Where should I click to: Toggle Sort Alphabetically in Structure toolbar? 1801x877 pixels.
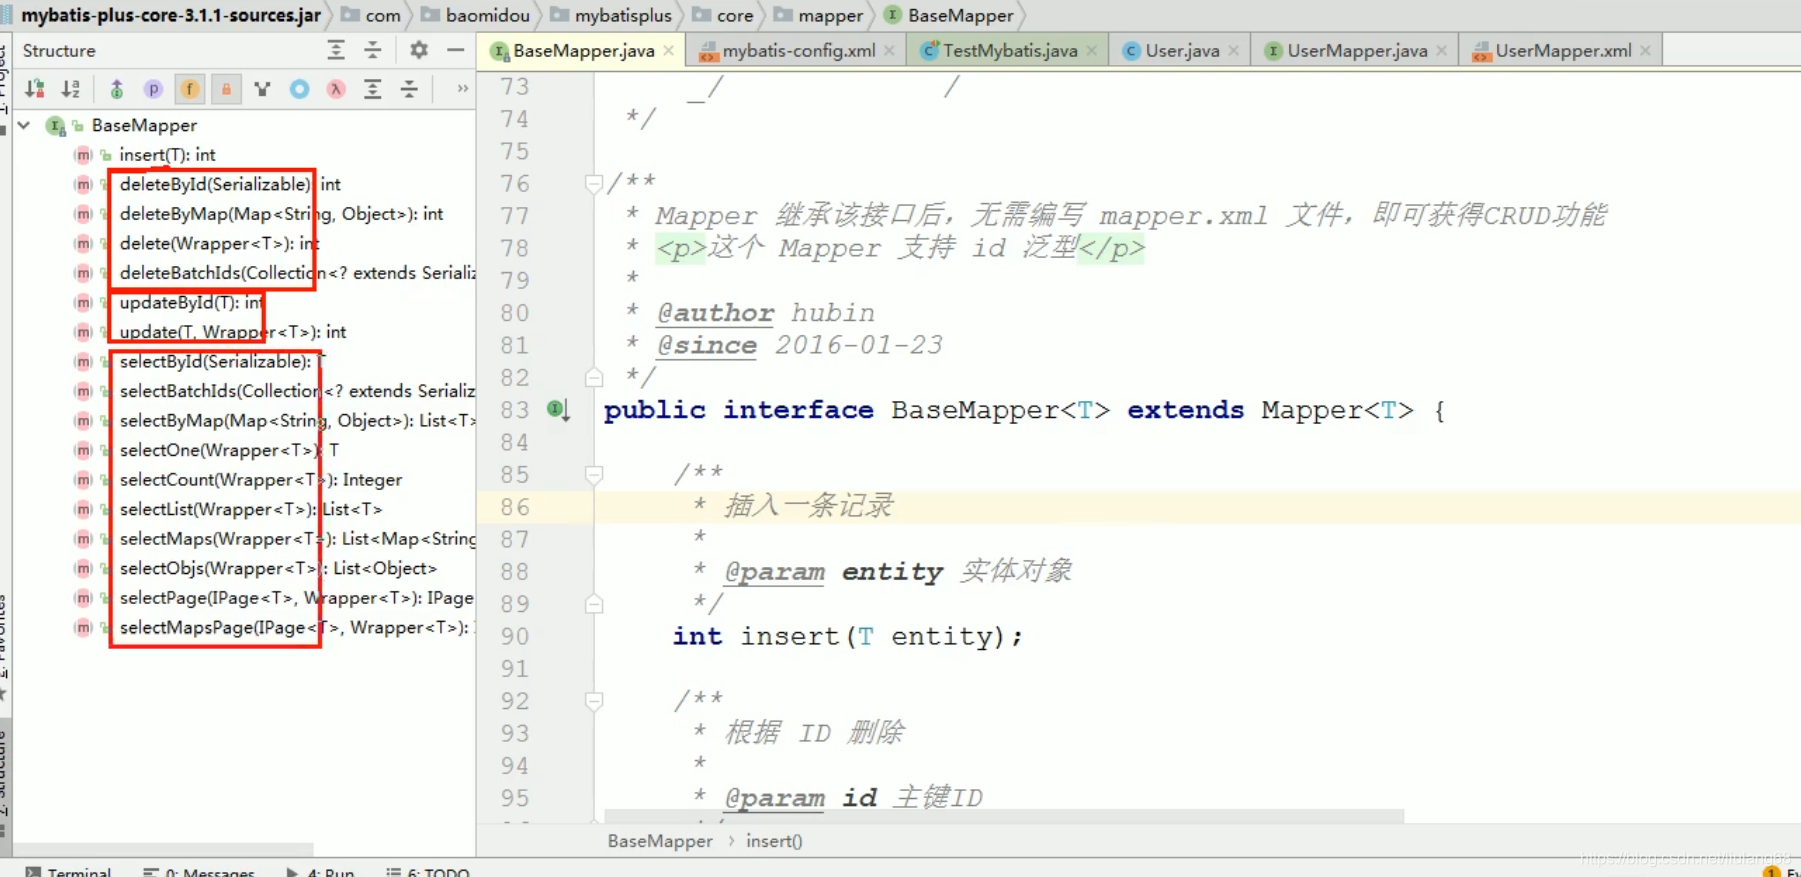click(71, 89)
